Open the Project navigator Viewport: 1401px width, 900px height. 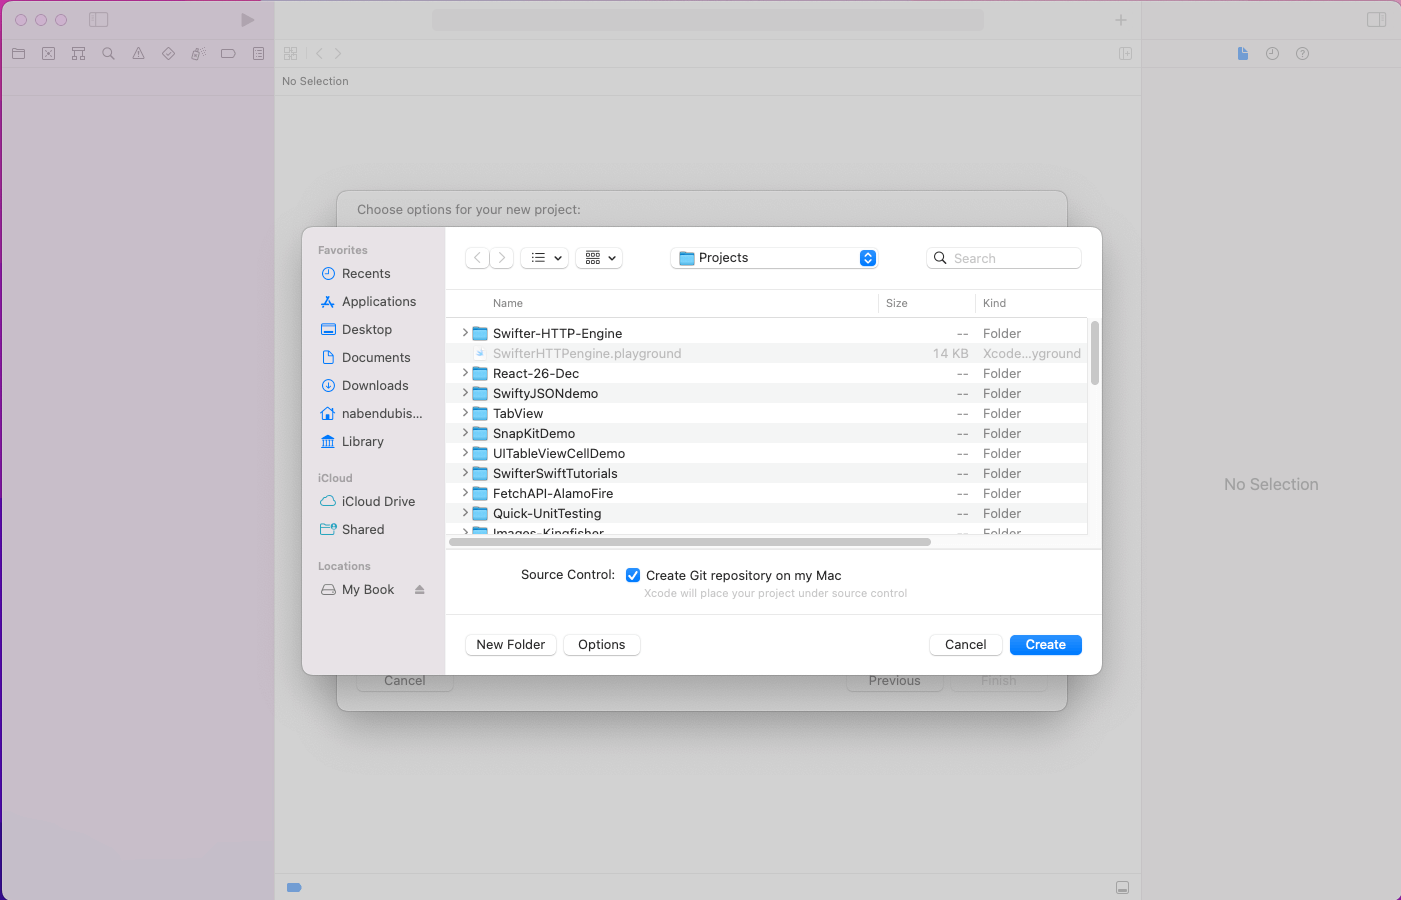[18, 53]
